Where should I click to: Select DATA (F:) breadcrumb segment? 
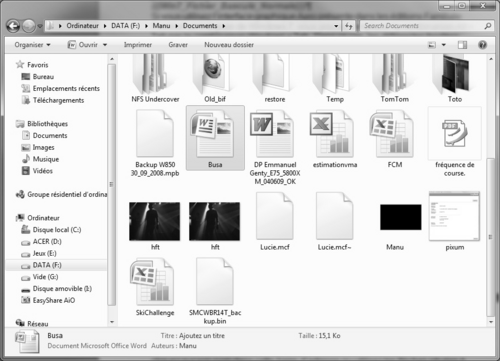[125, 26]
